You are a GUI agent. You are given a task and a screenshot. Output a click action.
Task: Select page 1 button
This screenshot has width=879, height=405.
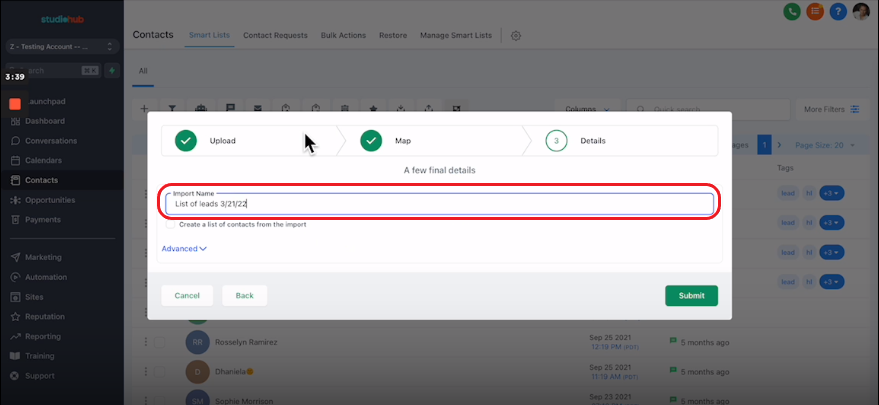click(x=764, y=145)
